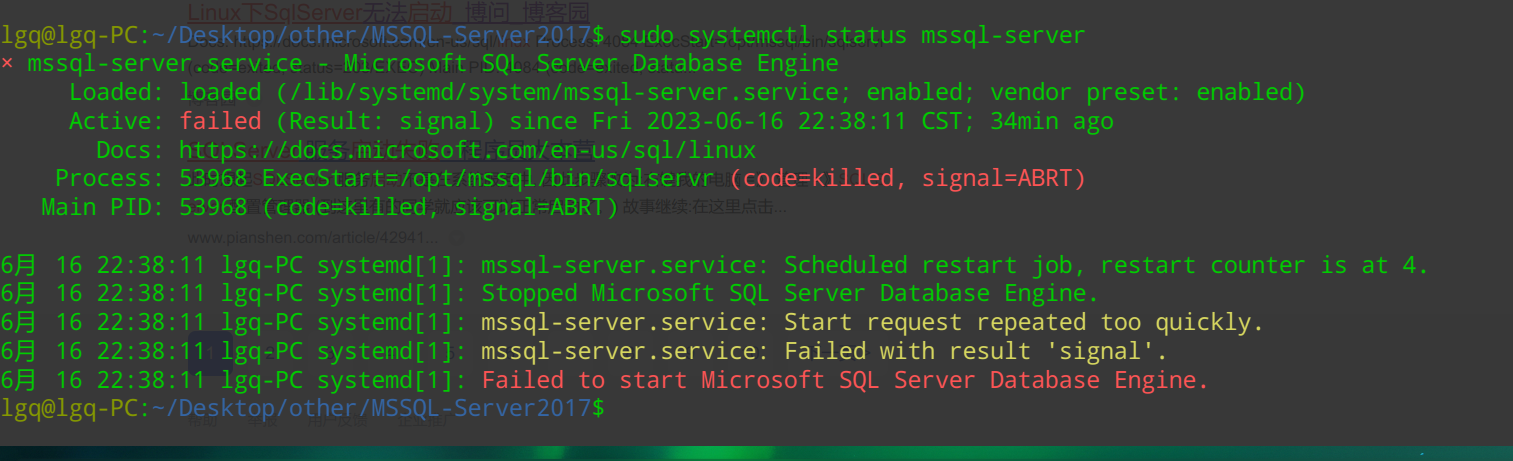
Task: Click red 'Failed to start Microsoft SQL Server' line
Action: [x=845, y=380]
